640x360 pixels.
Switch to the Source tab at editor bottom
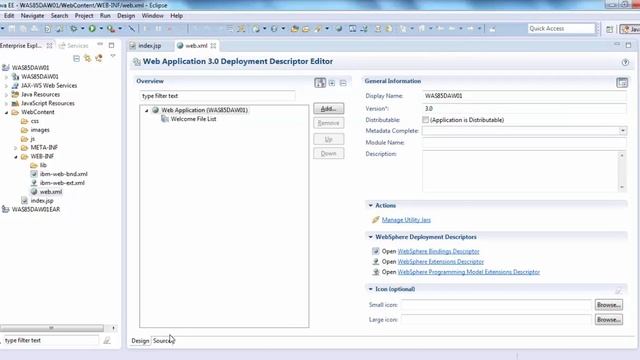(x=162, y=340)
